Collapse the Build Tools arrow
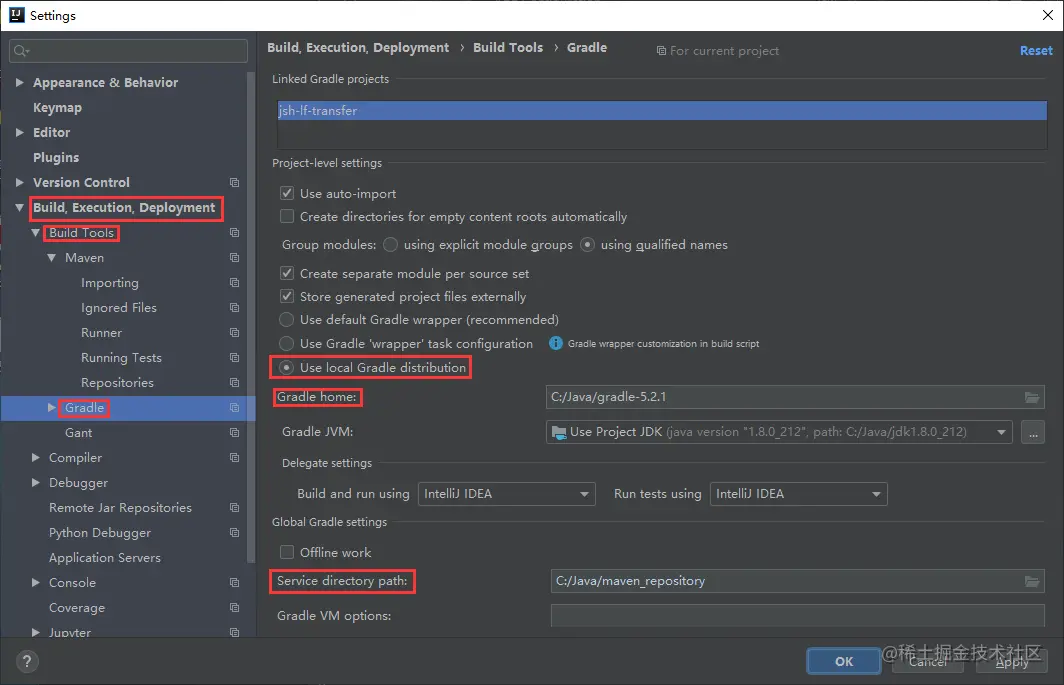This screenshot has width=1064, height=685. [x=35, y=233]
